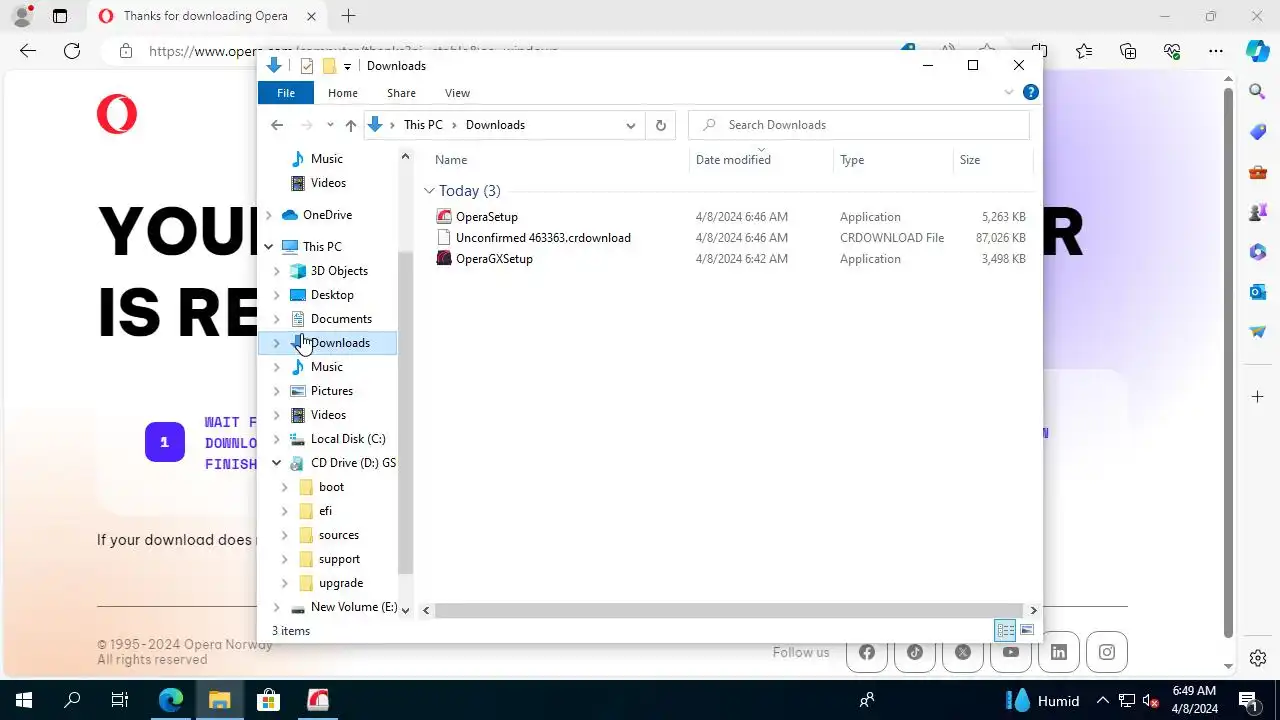Click navigation pane vertical scrollbar
Viewport: 1280px width, 720px height.
(405, 410)
